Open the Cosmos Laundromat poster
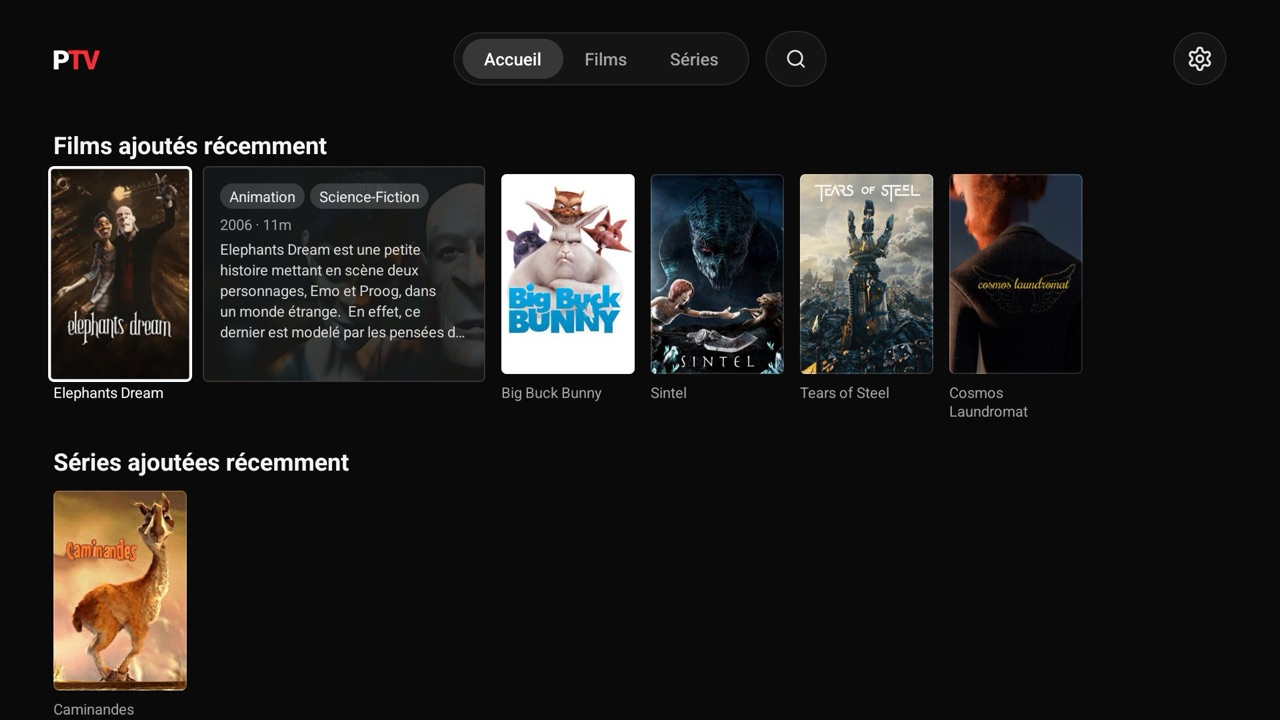This screenshot has width=1280, height=720. [x=1016, y=274]
